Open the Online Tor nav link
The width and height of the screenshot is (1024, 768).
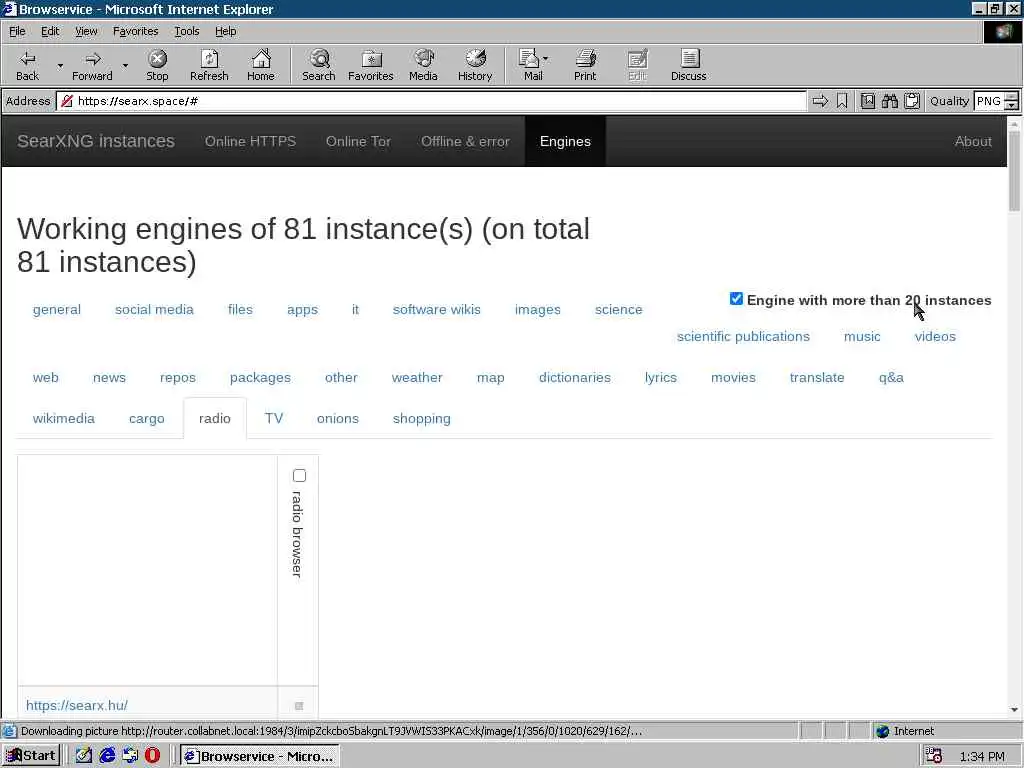pyautogui.click(x=358, y=141)
